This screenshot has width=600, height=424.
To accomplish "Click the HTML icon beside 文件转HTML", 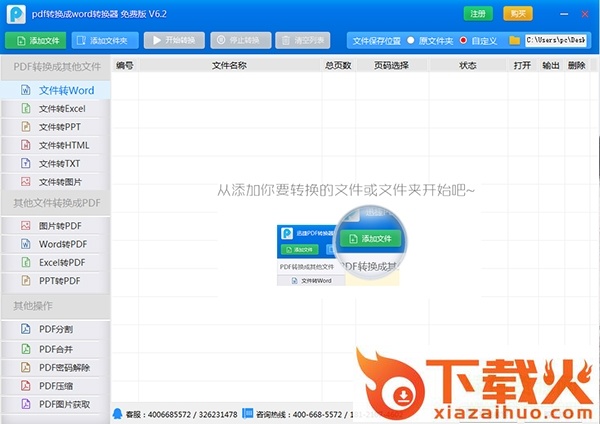I will [x=26, y=145].
